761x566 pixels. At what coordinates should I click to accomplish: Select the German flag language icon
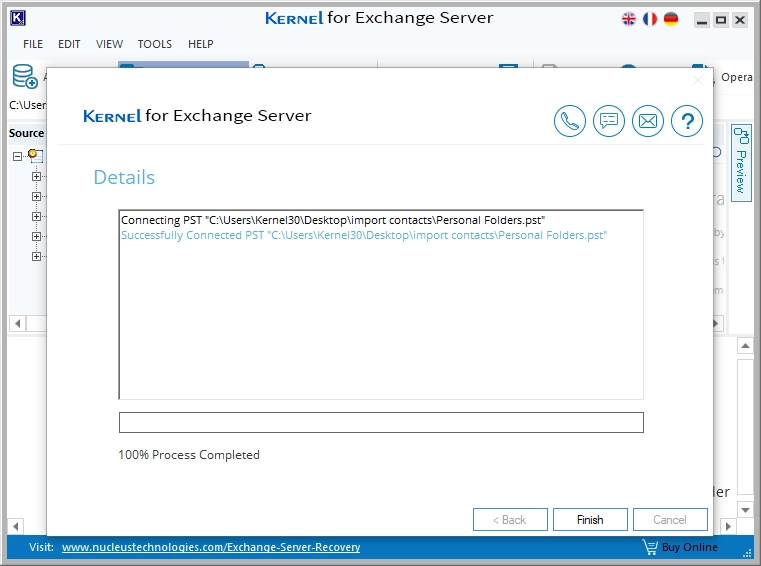coord(671,19)
